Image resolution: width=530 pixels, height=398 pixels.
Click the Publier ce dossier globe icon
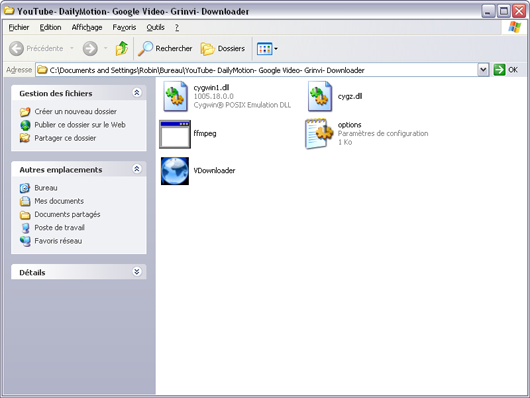tap(25, 125)
